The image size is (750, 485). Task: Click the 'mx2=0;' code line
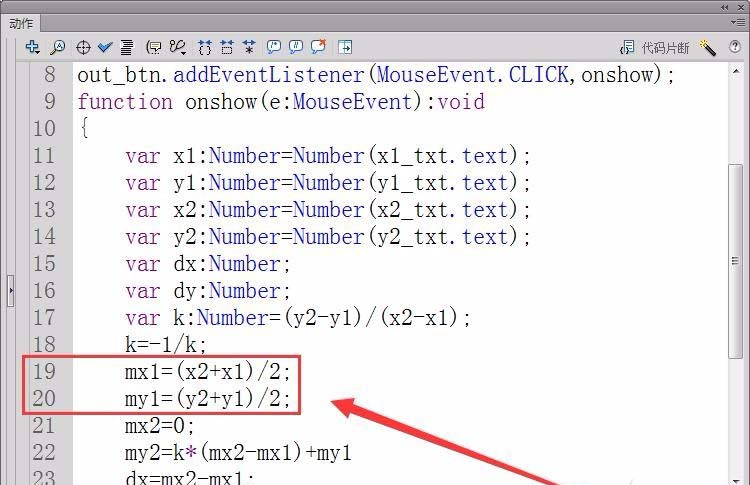pos(159,426)
